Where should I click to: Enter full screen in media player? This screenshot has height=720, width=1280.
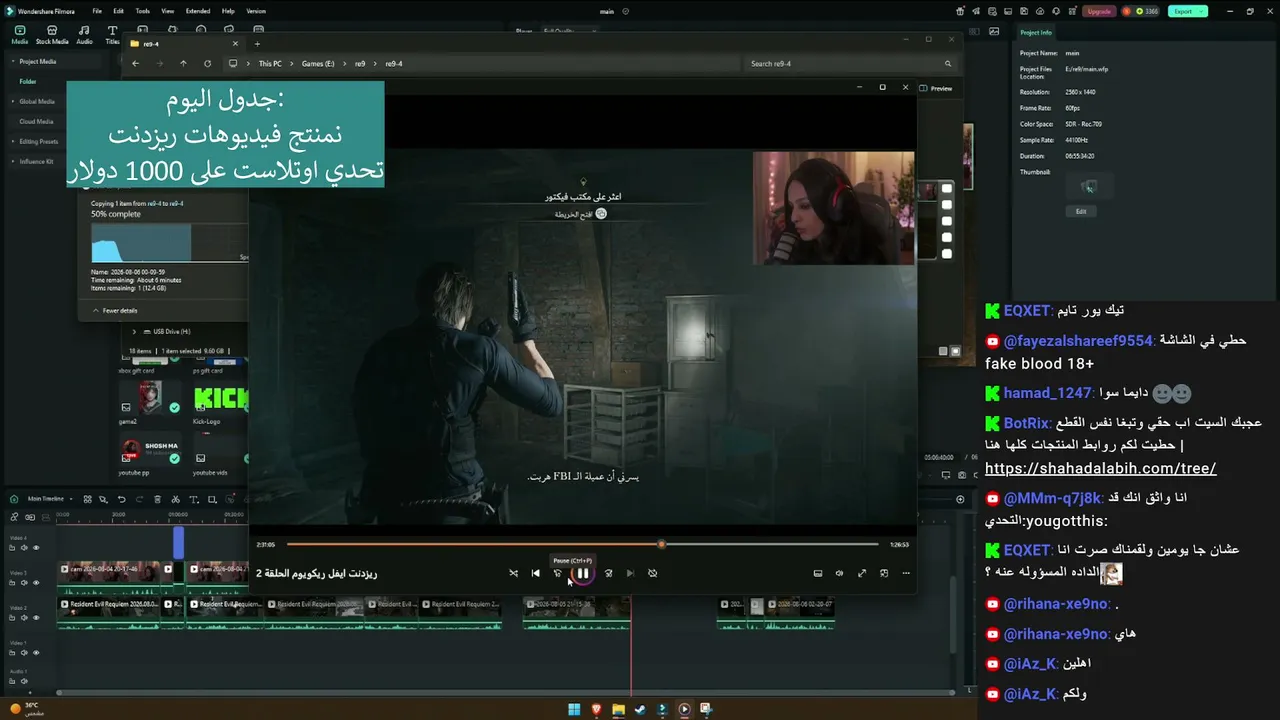click(x=862, y=573)
